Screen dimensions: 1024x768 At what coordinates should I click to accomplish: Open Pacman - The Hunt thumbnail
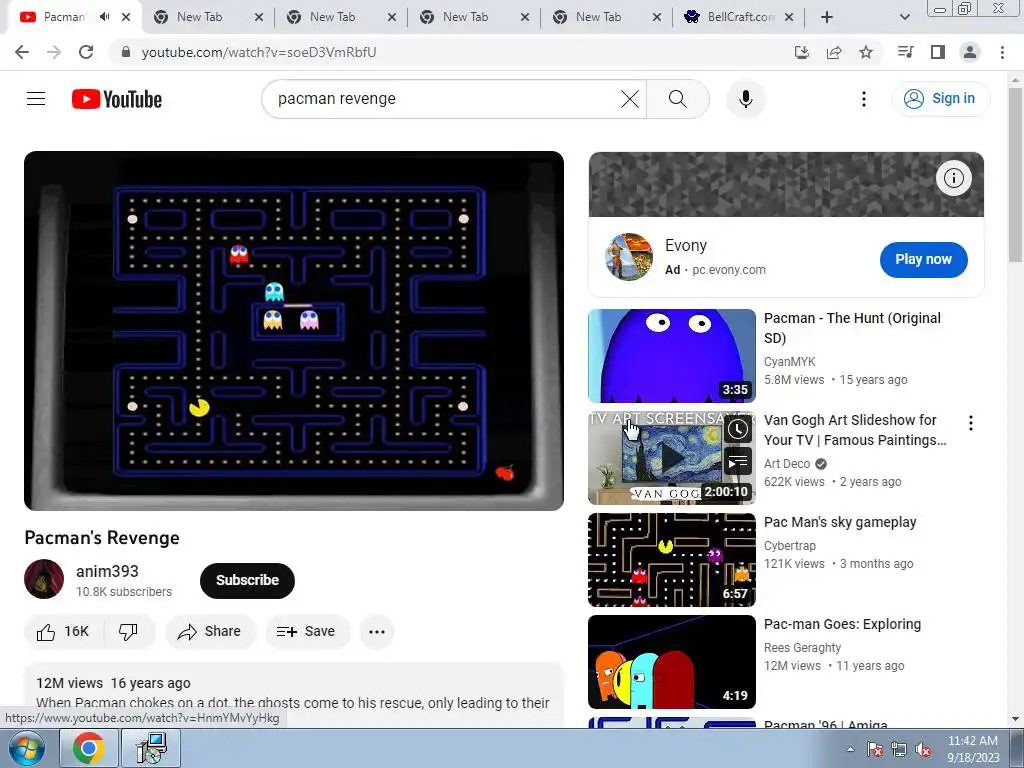[x=671, y=356]
